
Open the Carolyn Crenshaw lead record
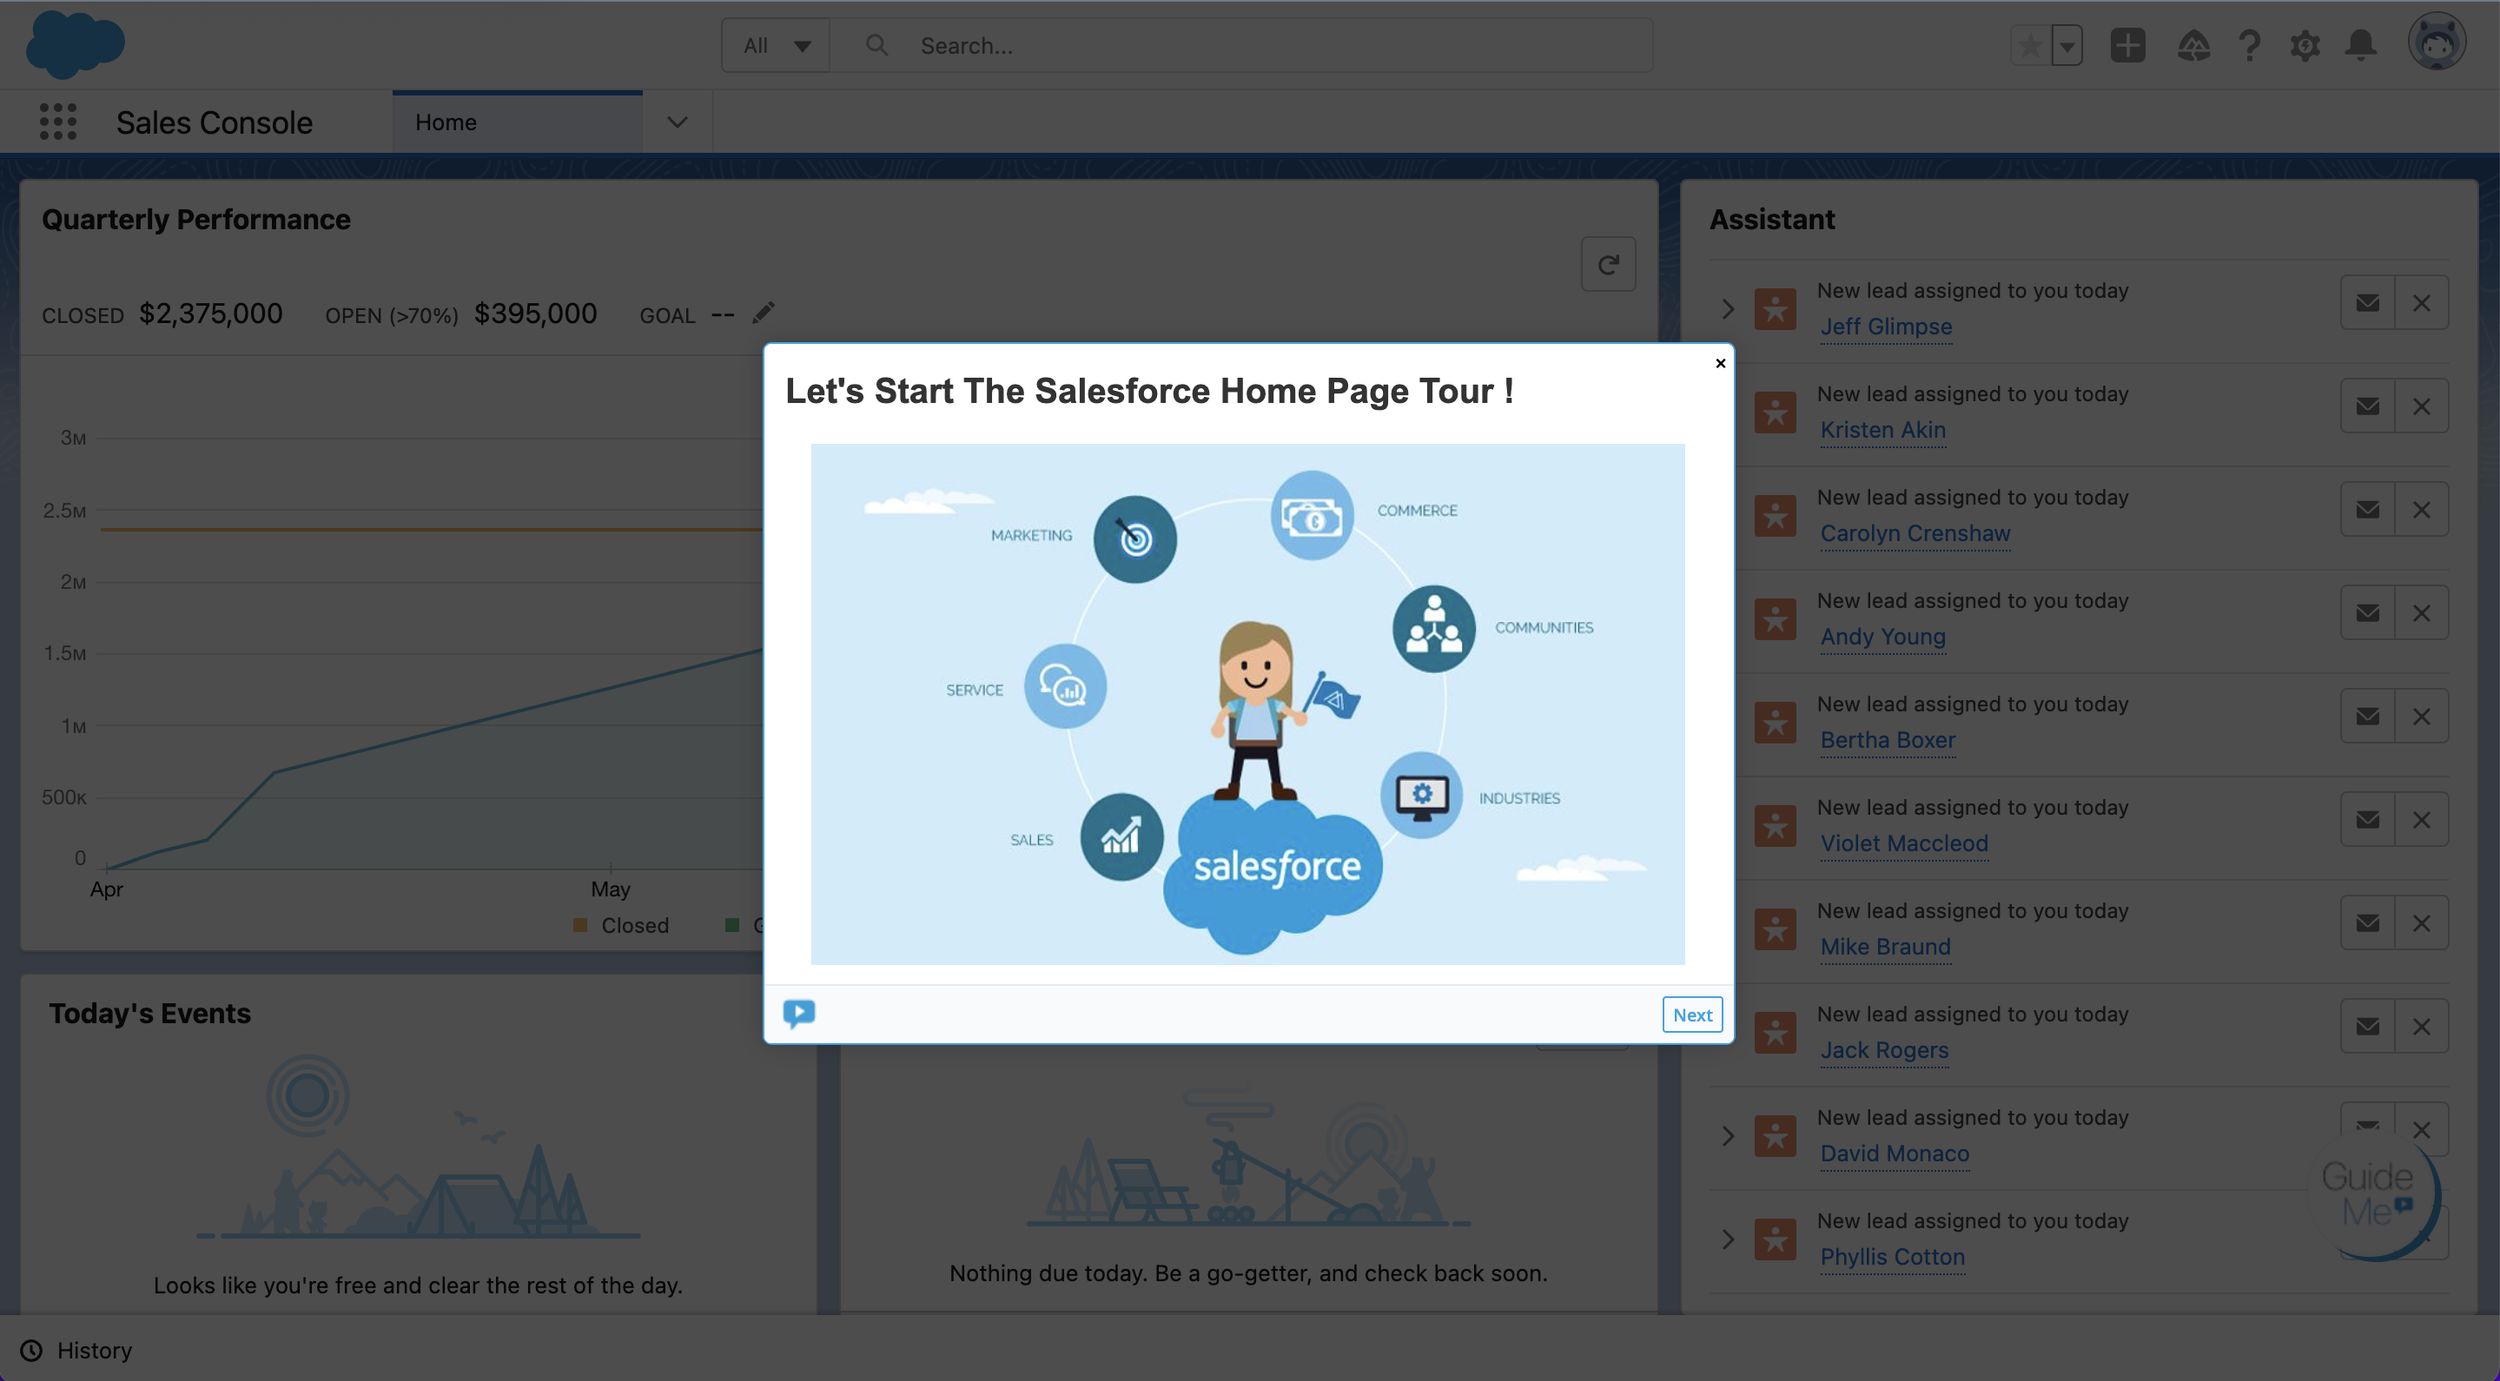tap(1914, 533)
